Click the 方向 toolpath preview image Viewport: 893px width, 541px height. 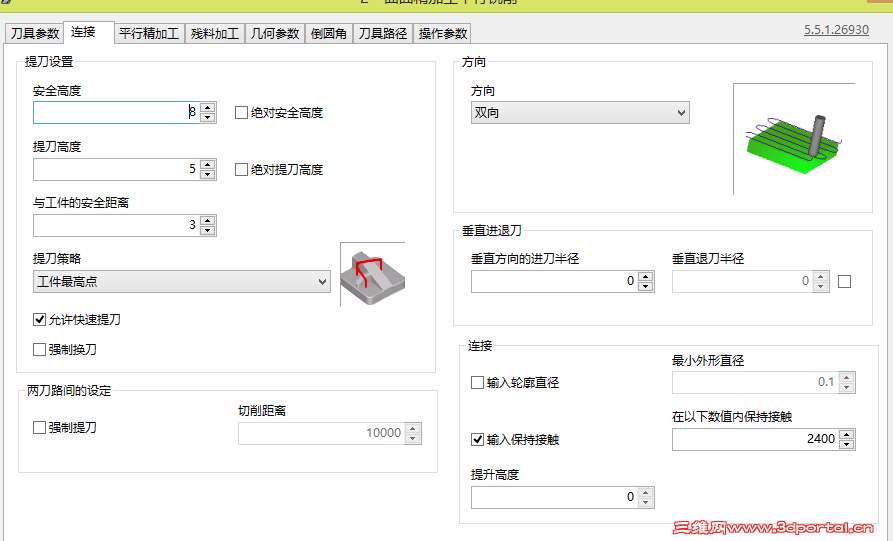tap(794, 139)
